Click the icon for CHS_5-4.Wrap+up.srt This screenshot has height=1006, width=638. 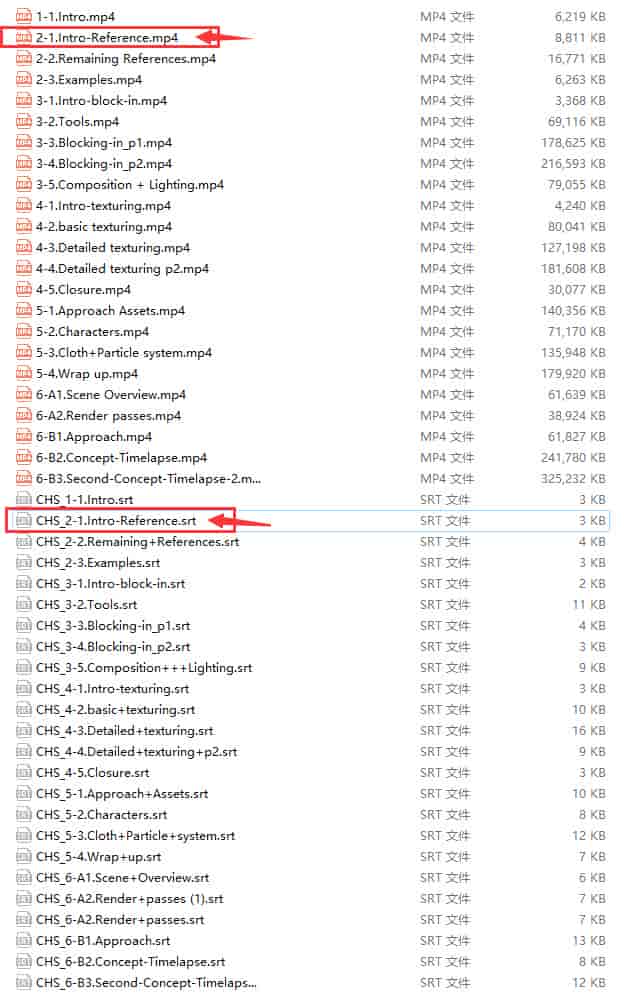25,857
